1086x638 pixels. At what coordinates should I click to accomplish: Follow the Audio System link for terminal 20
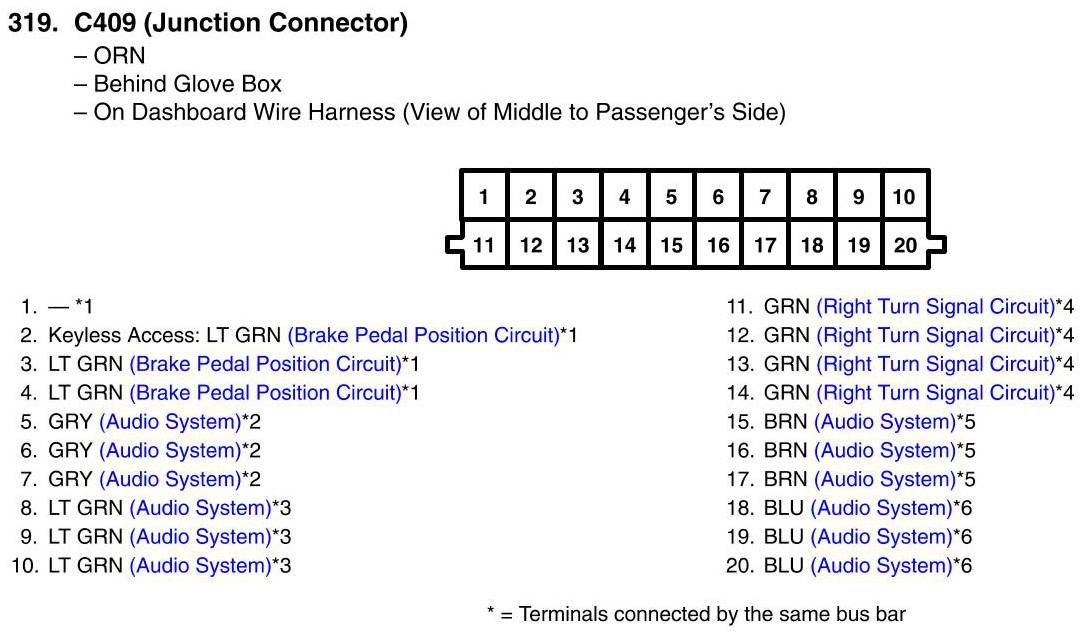click(x=881, y=566)
